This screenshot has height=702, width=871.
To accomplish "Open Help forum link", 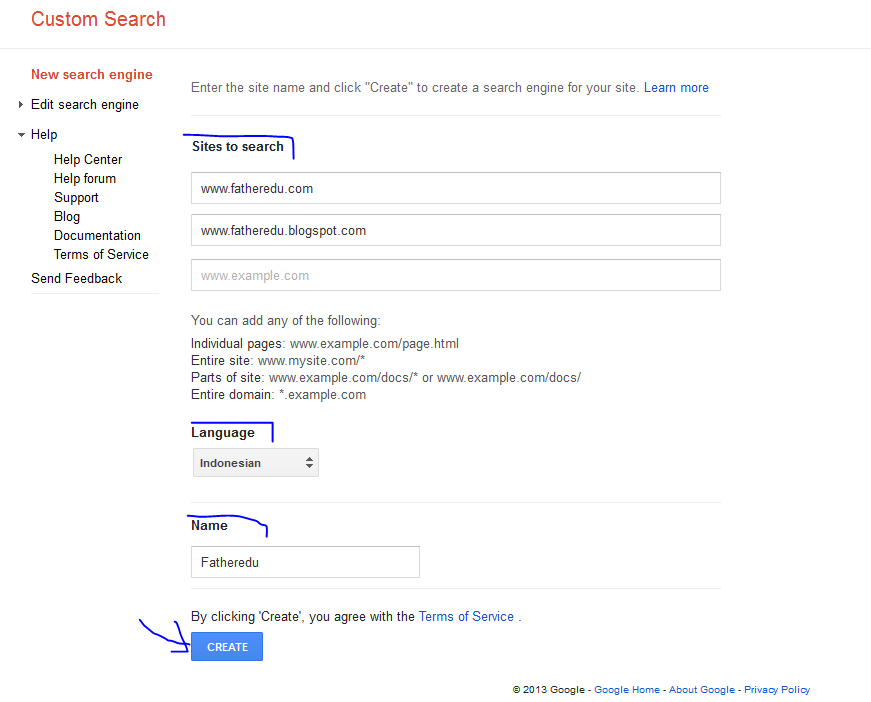I will (85, 178).
